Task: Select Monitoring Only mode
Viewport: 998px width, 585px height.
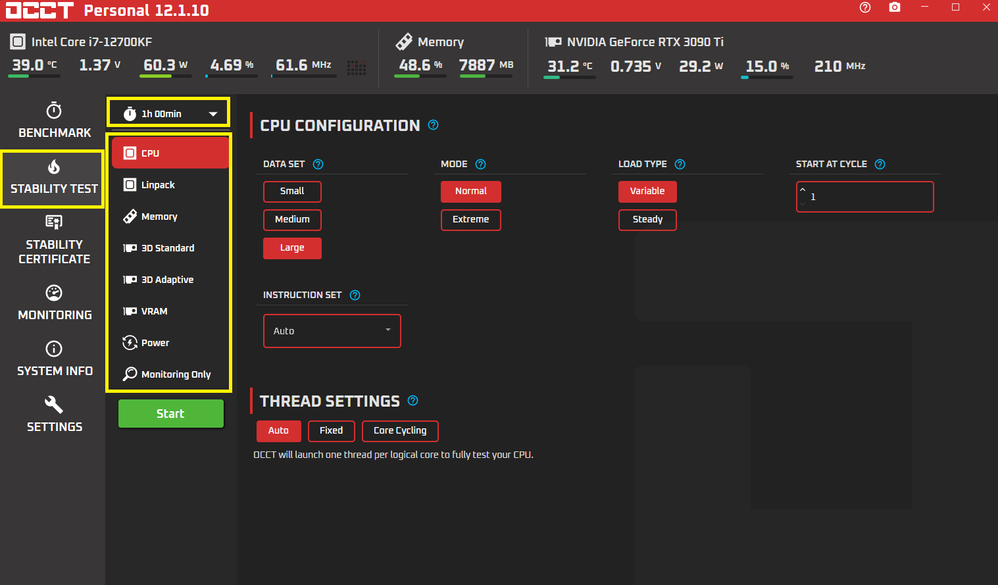Action: pyautogui.click(x=169, y=374)
